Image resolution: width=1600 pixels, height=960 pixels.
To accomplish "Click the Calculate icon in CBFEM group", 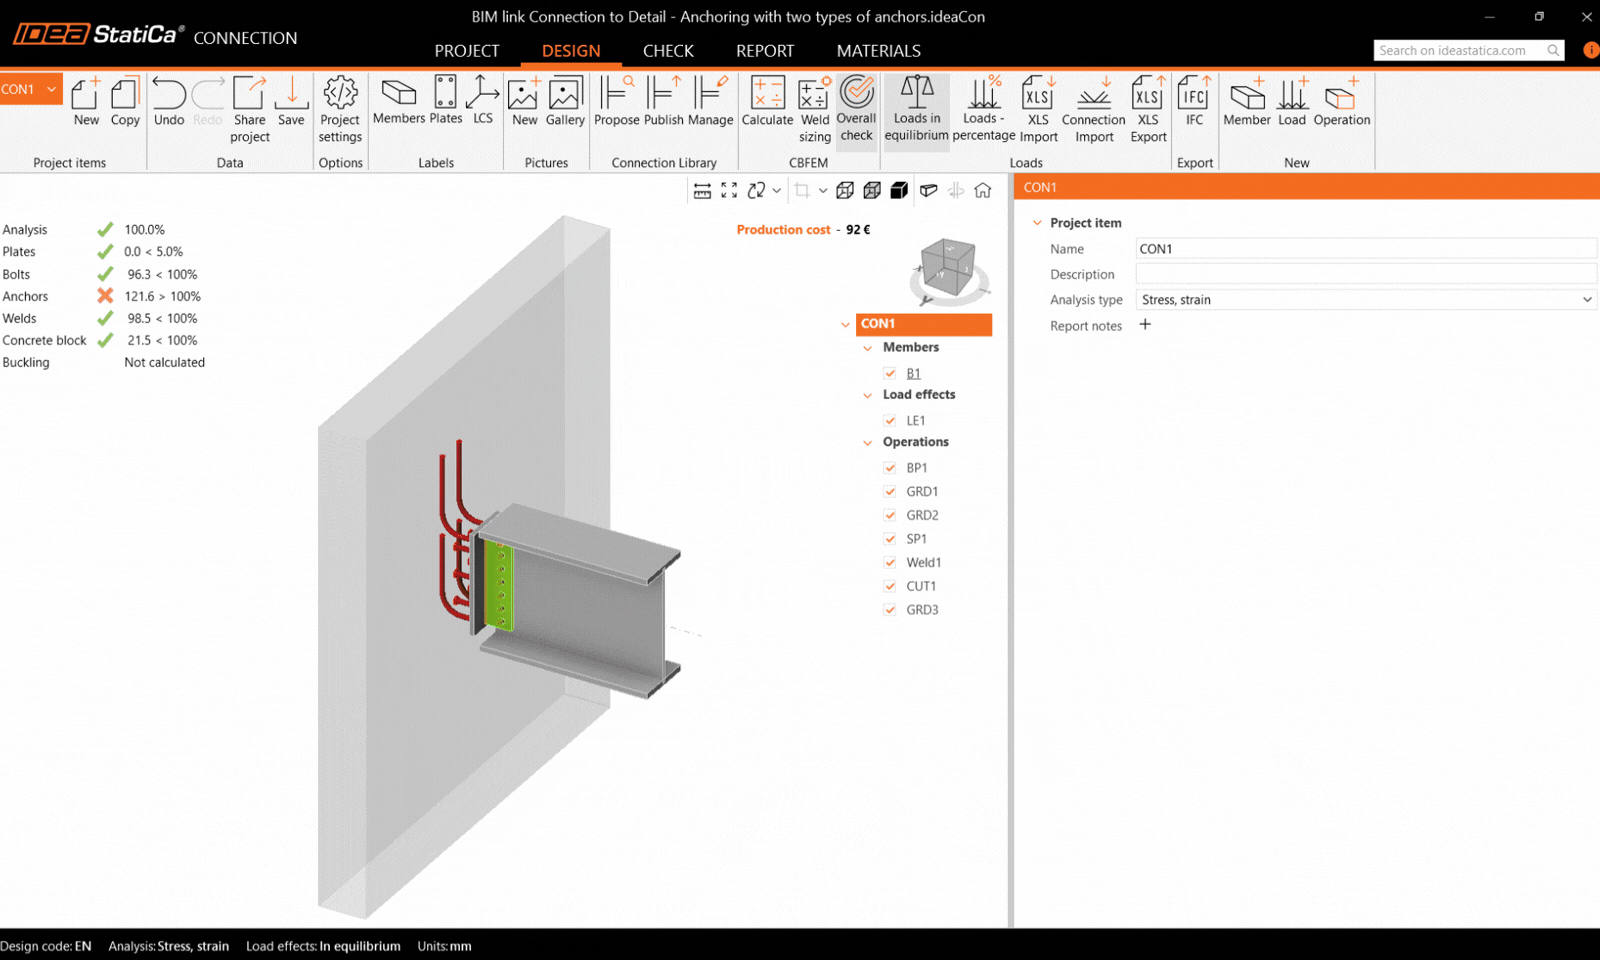I will click(767, 102).
